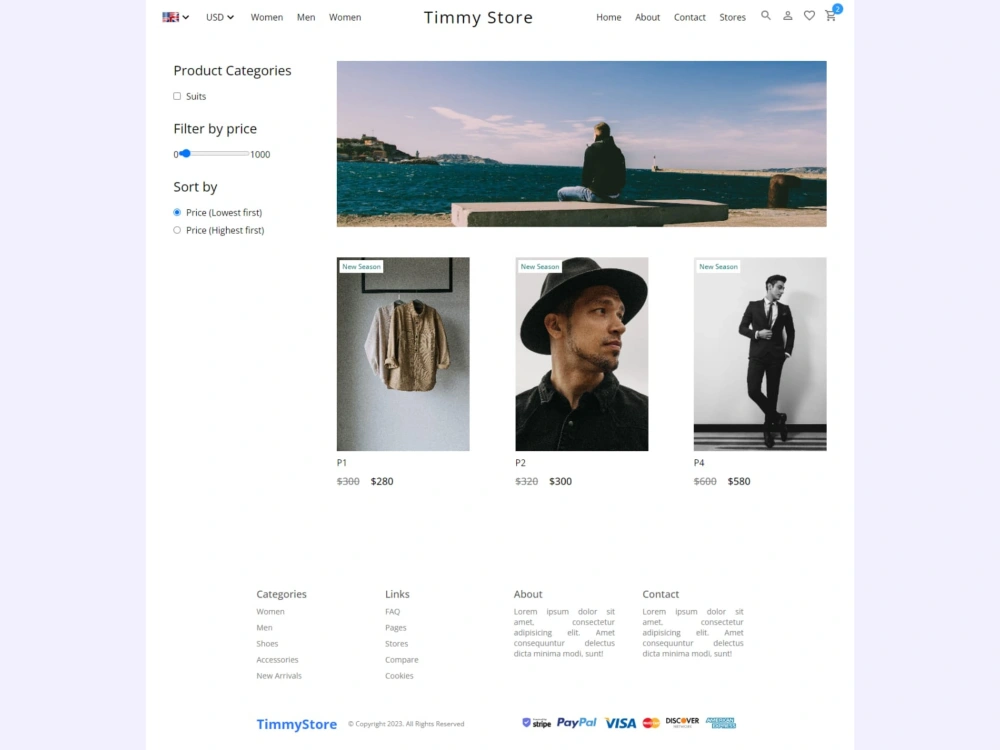This screenshot has height=750, width=1000.
Task: Select the Price (Highest first) sort option
Action: coord(176,230)
